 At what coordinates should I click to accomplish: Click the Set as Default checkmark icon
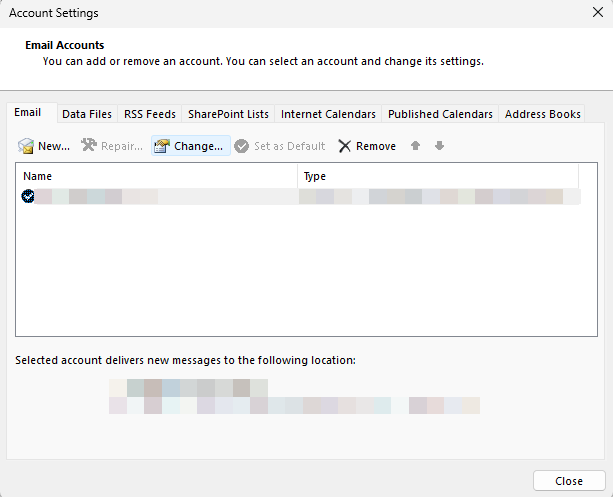coord(242,146)
